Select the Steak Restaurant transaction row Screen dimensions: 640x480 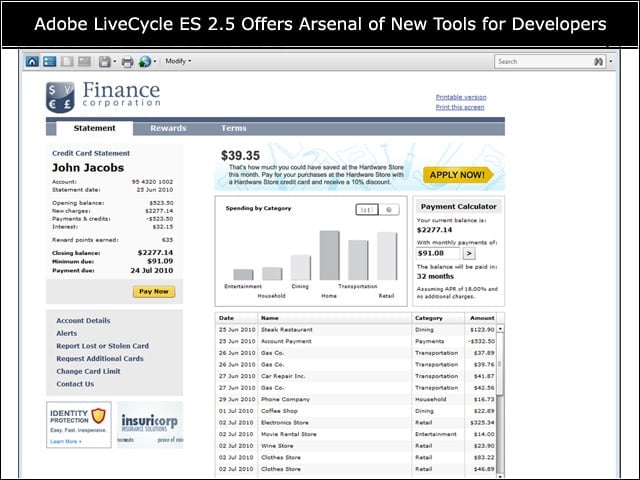[356, 330]
